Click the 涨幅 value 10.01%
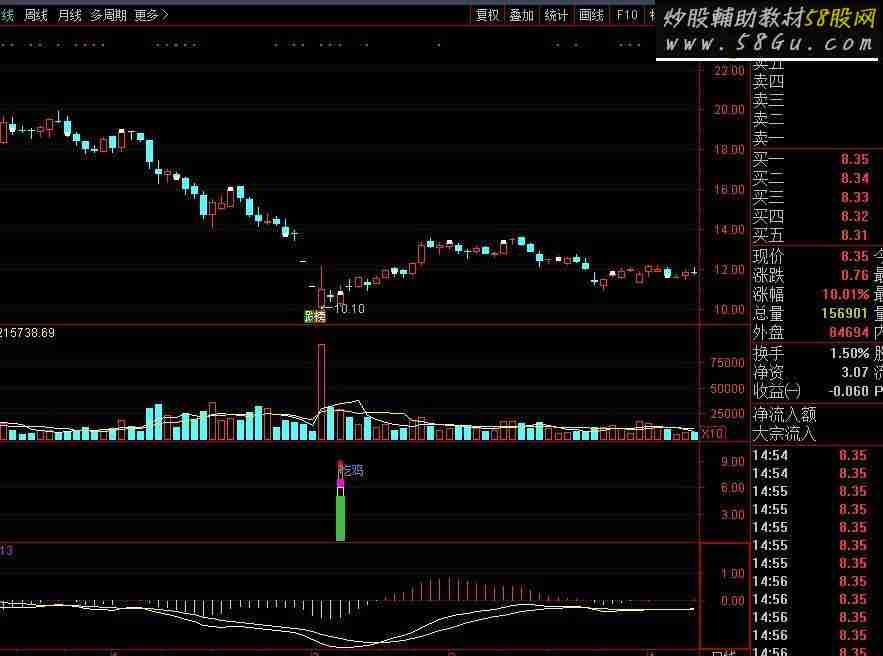 pyautogui.click(x=846, y=294)
